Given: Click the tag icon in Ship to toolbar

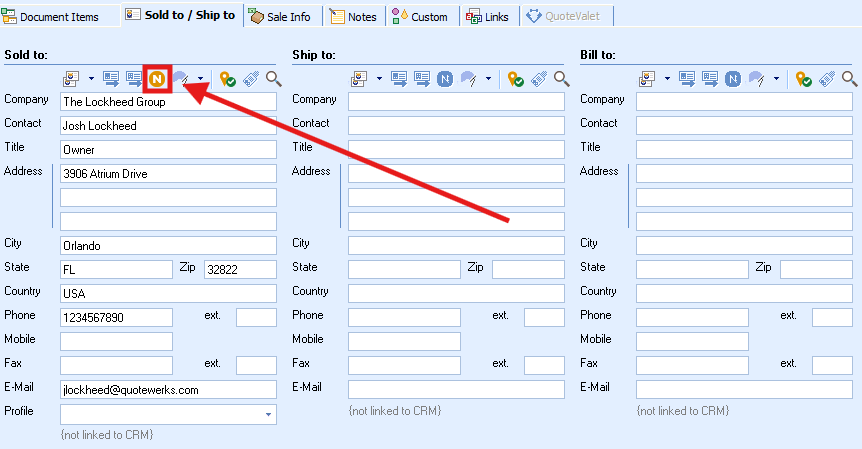Looking at the screenshot, I should pos(539,79).
